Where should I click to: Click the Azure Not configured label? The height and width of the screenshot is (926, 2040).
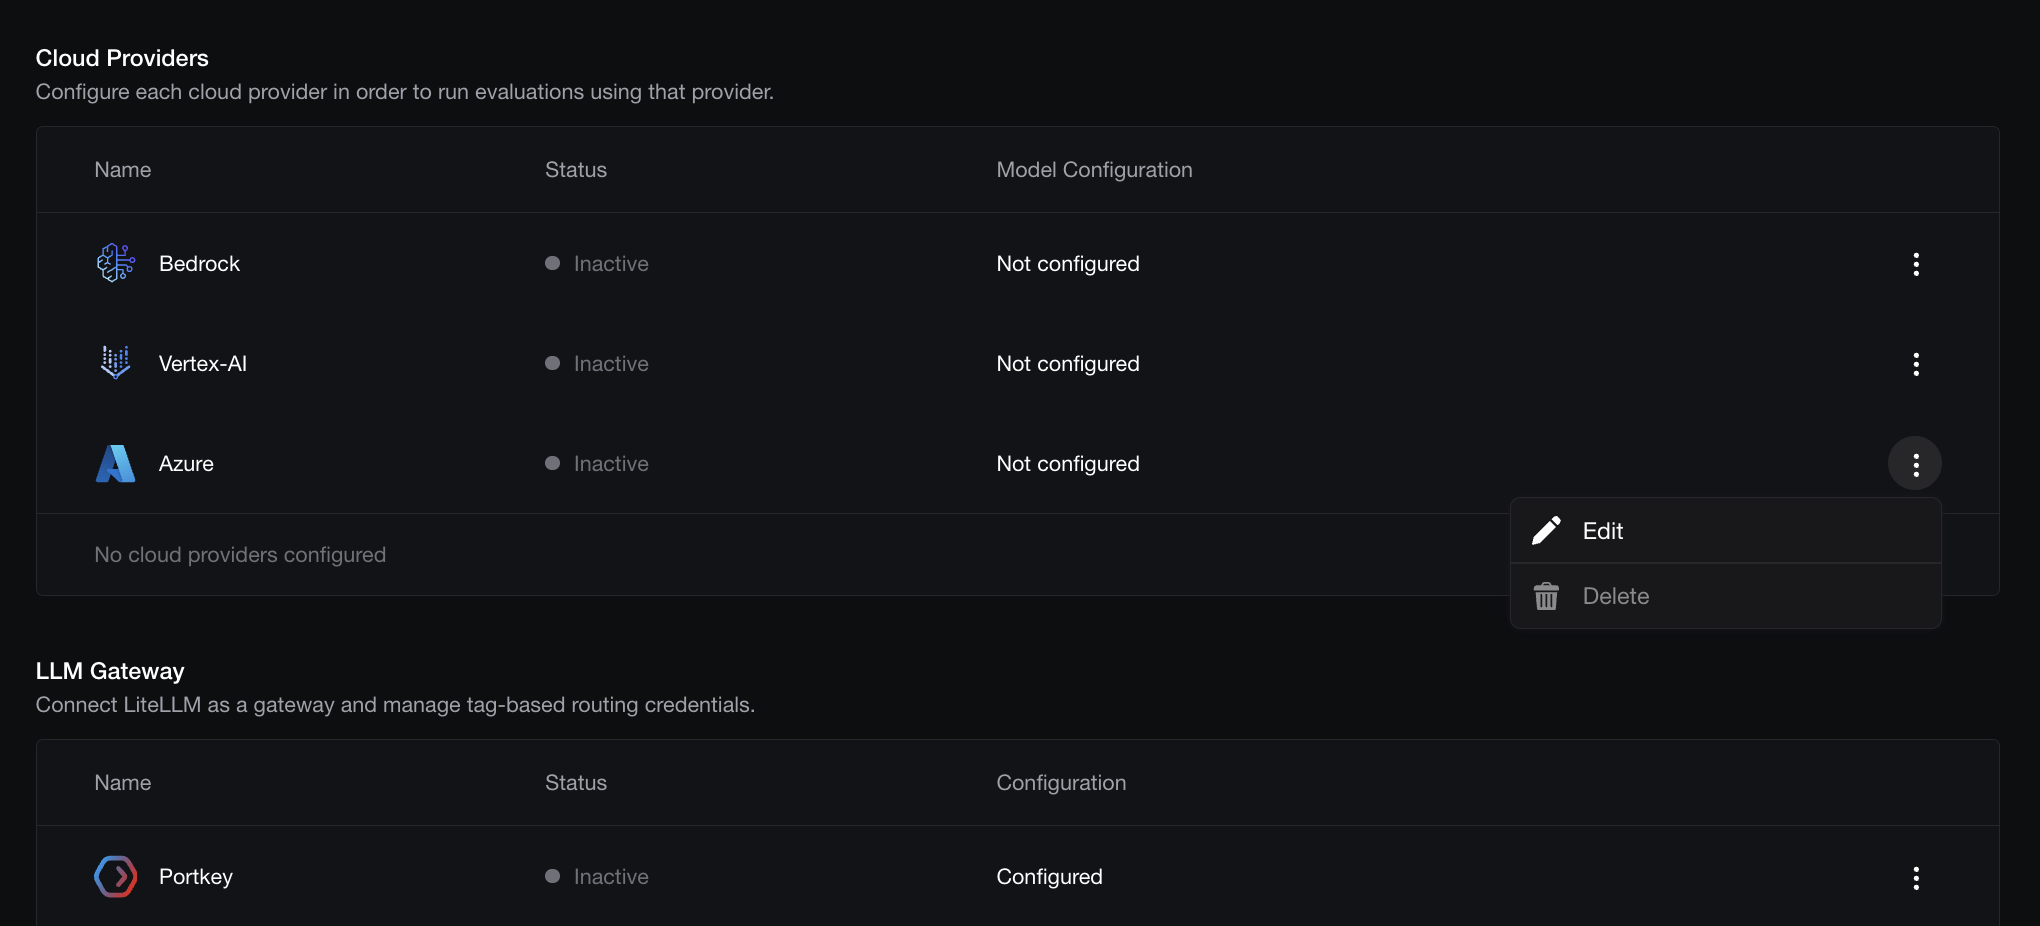pyautogui.click(x=1067, y=463)
